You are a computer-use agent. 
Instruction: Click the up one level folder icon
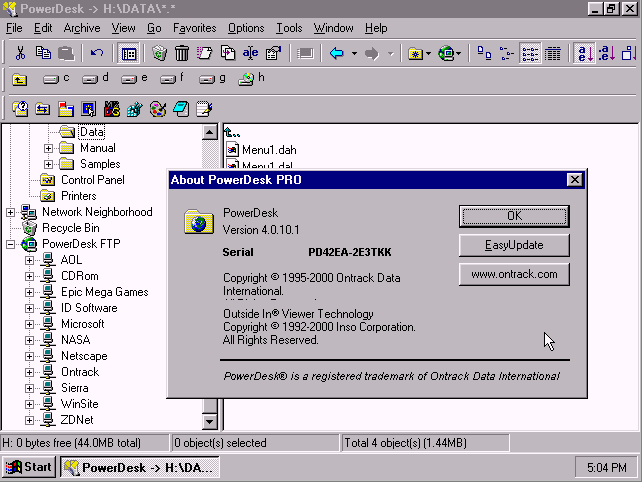19,79
